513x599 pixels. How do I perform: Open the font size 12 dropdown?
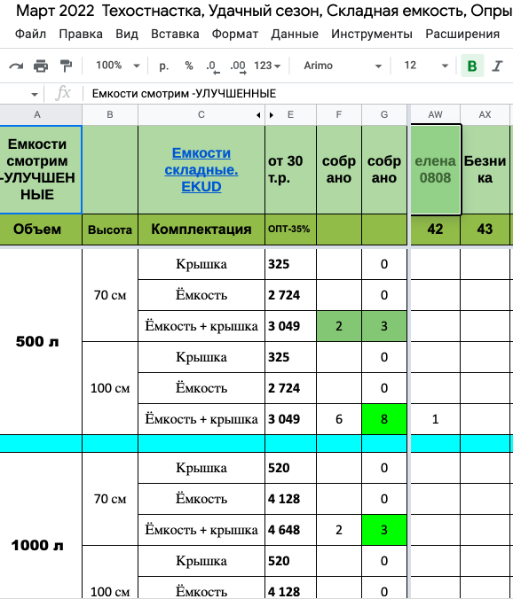pos(426,66)
